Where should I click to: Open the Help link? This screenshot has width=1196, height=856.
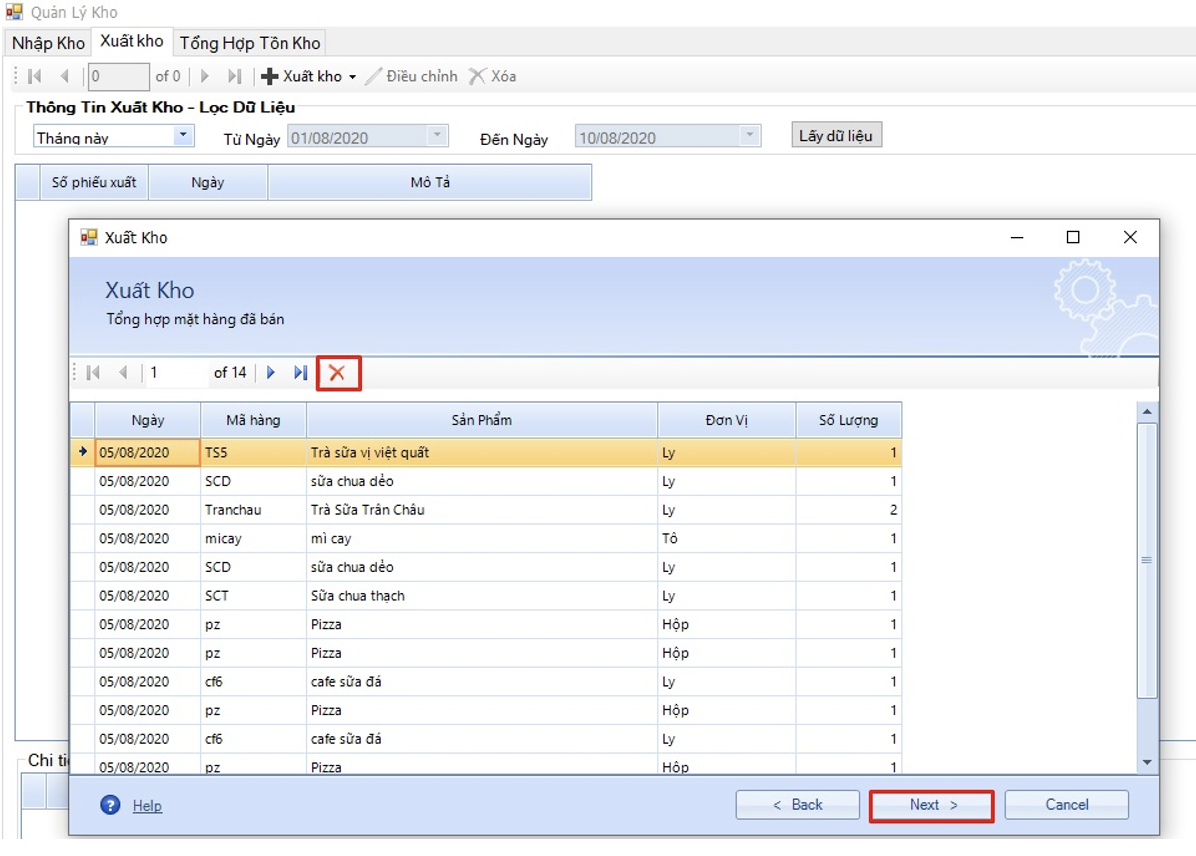click(147, 806)
